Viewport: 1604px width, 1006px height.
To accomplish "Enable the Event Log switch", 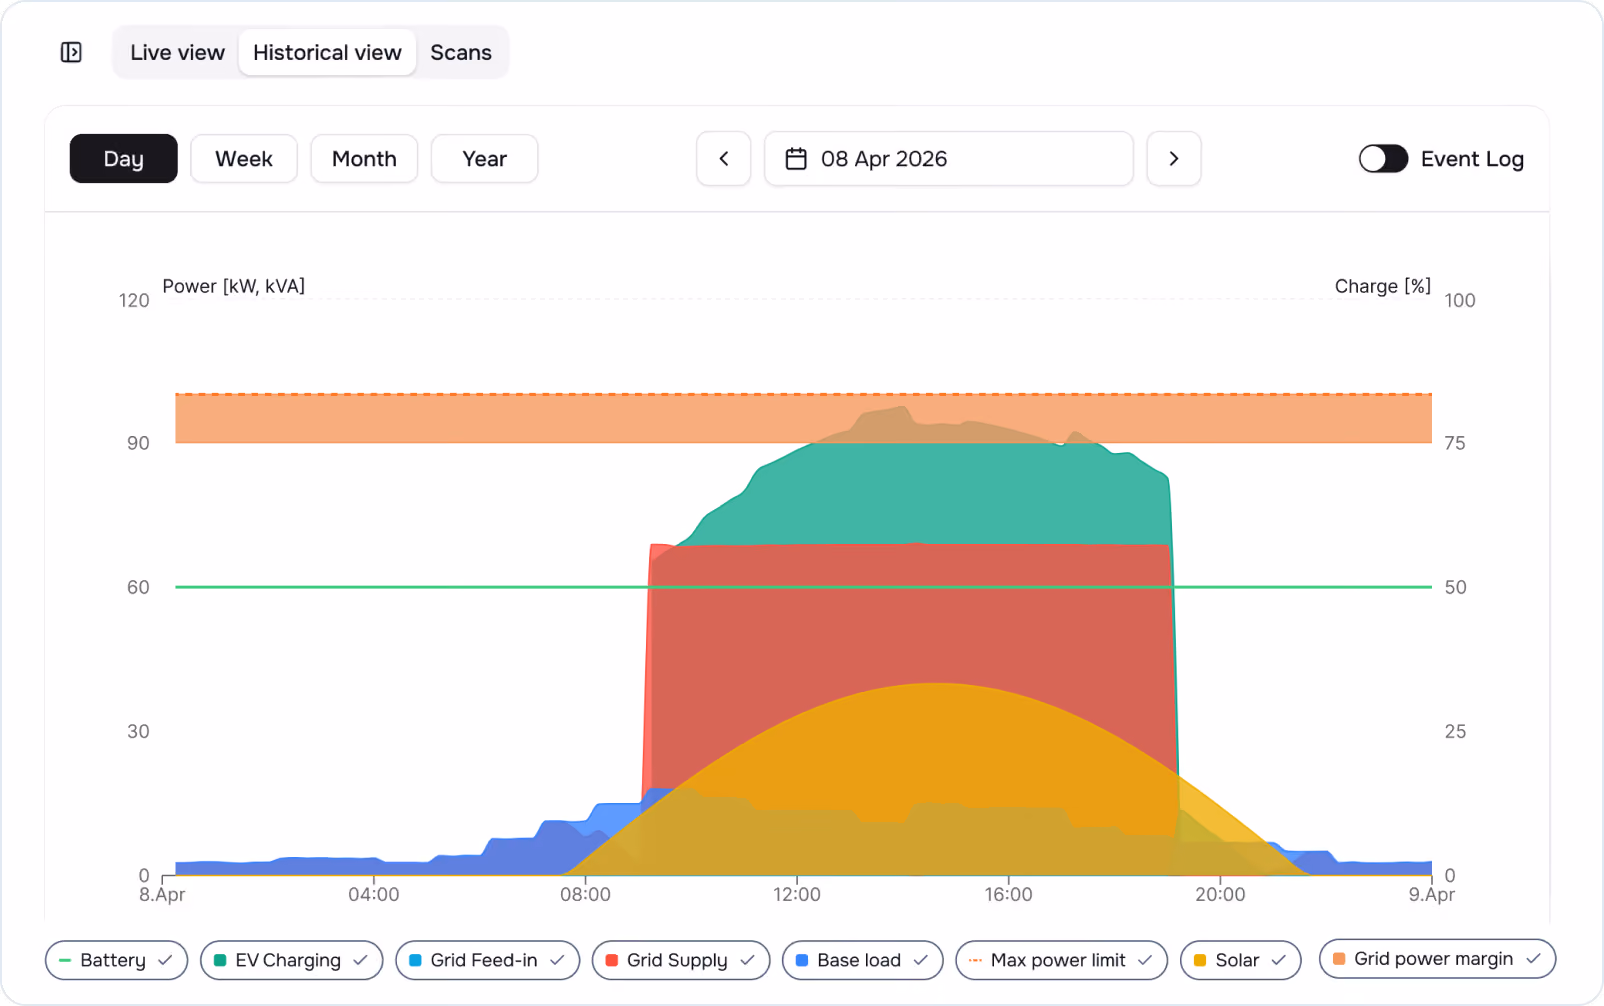I will (x=1383, y=159).
